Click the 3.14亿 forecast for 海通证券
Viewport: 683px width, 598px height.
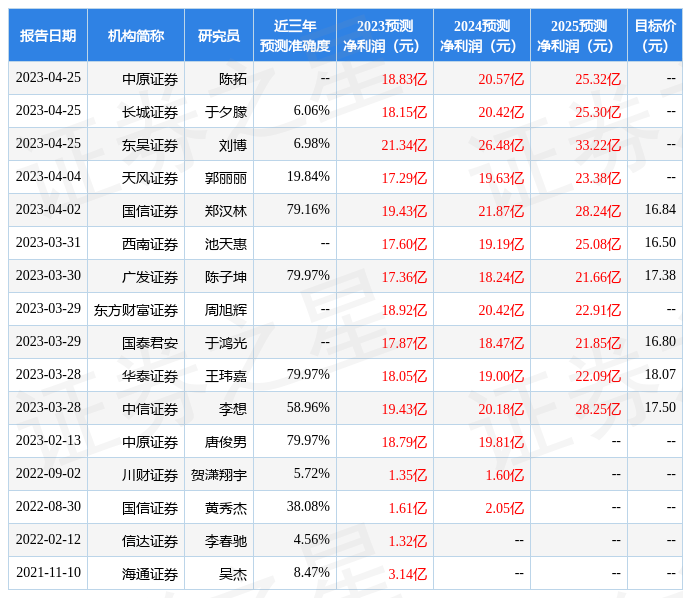click(407, 574)
